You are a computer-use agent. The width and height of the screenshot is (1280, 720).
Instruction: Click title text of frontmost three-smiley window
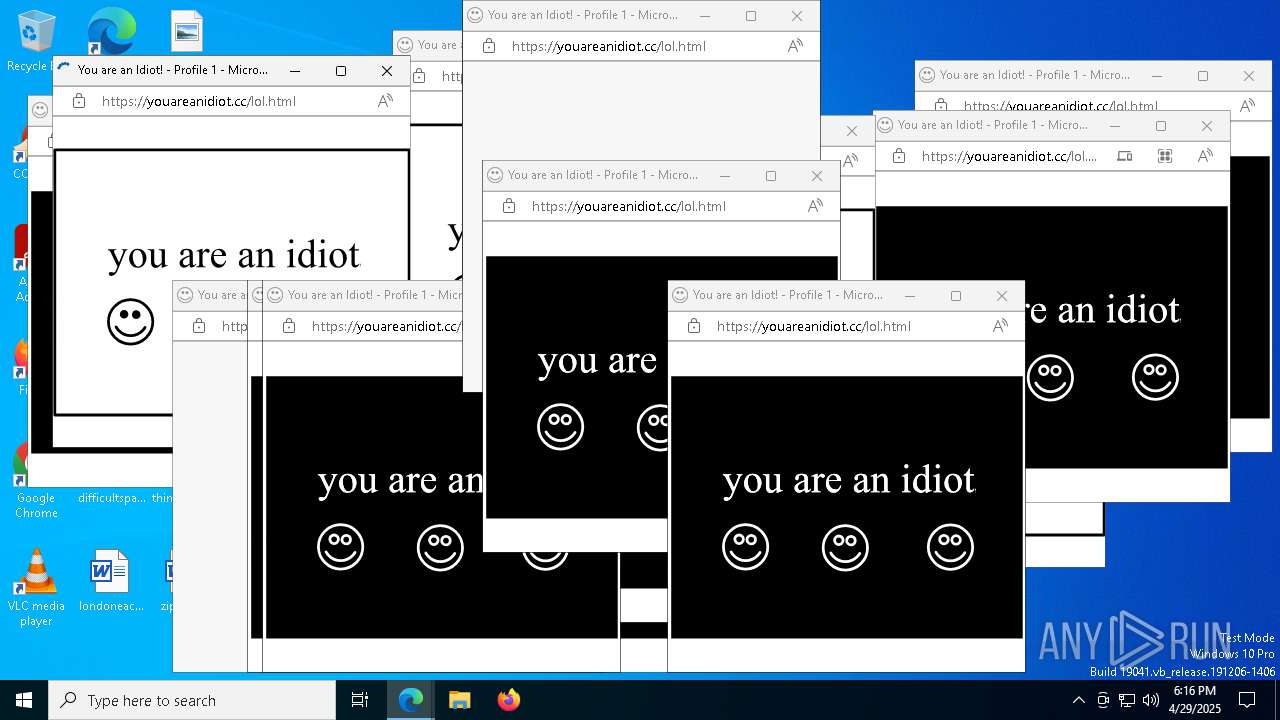[x=788, y=295]
